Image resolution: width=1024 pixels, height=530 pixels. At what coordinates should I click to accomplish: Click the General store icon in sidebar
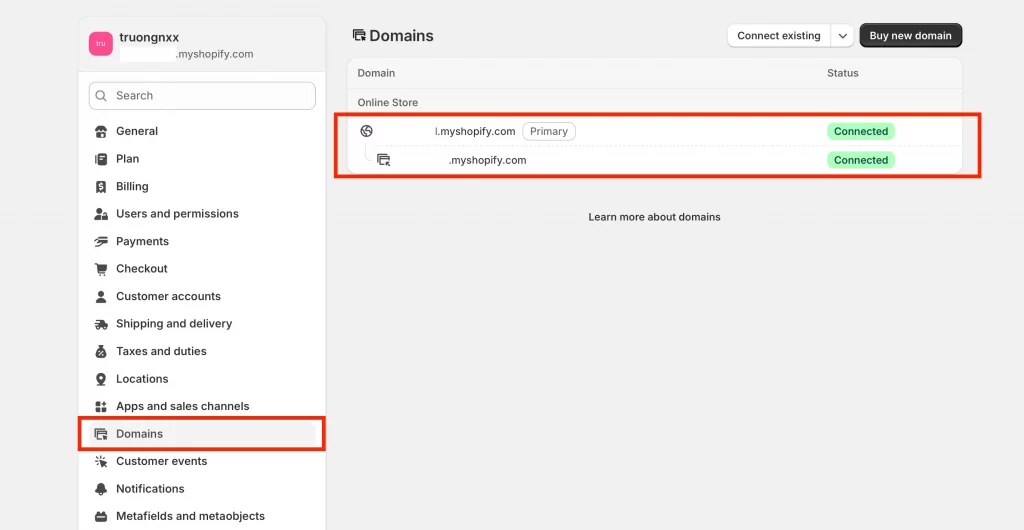[x=101, y=132]
